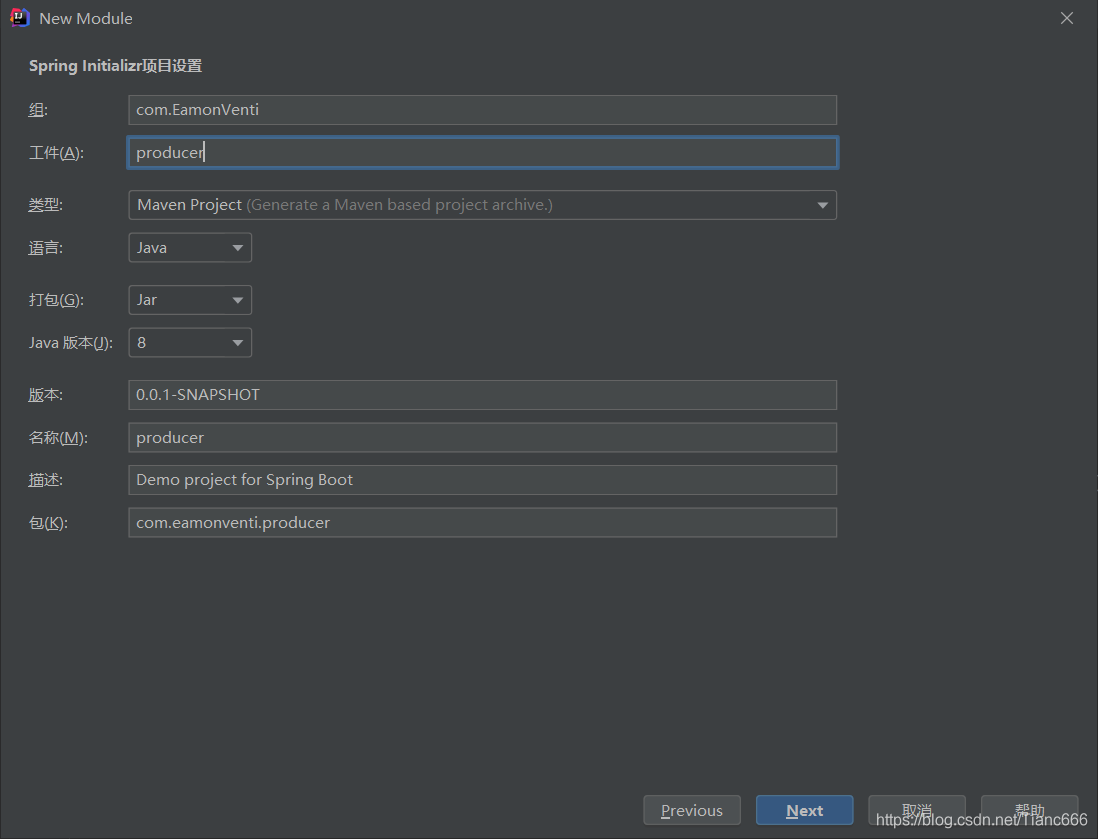Viewport: 1098px width, 839px height.
Task: Expand the Java language dropdown
Action: tap(190, 248)
